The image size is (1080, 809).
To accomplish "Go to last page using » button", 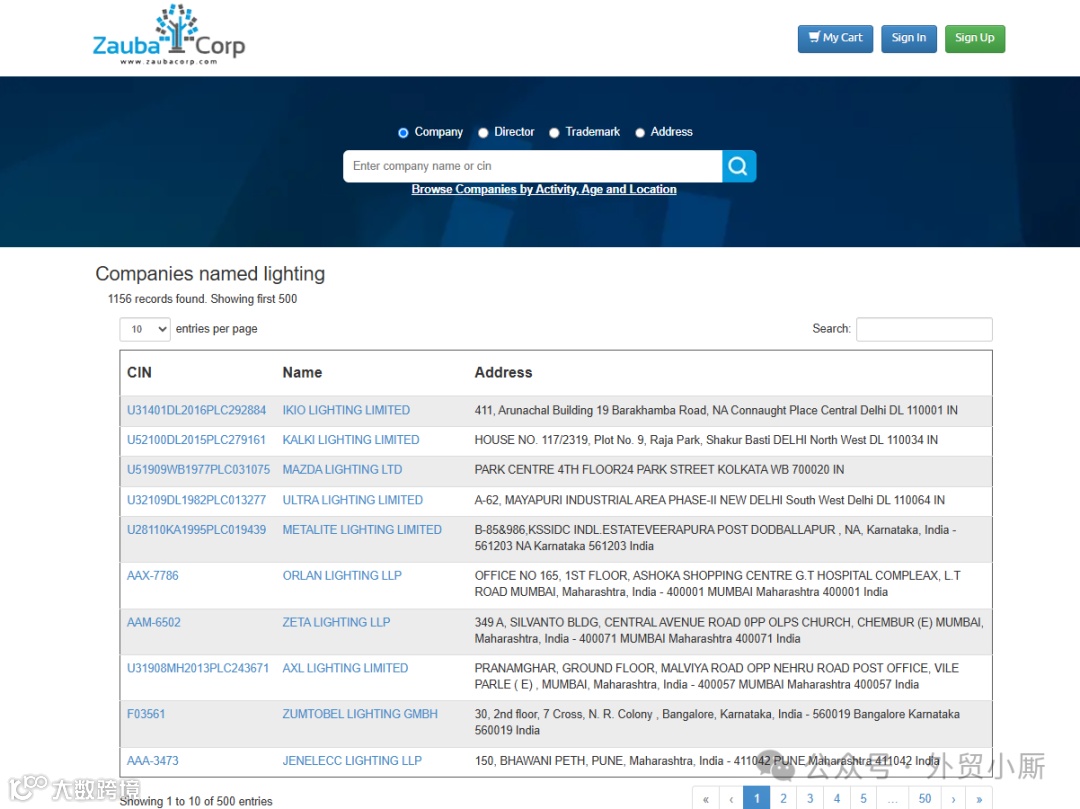I will [979, 799].
